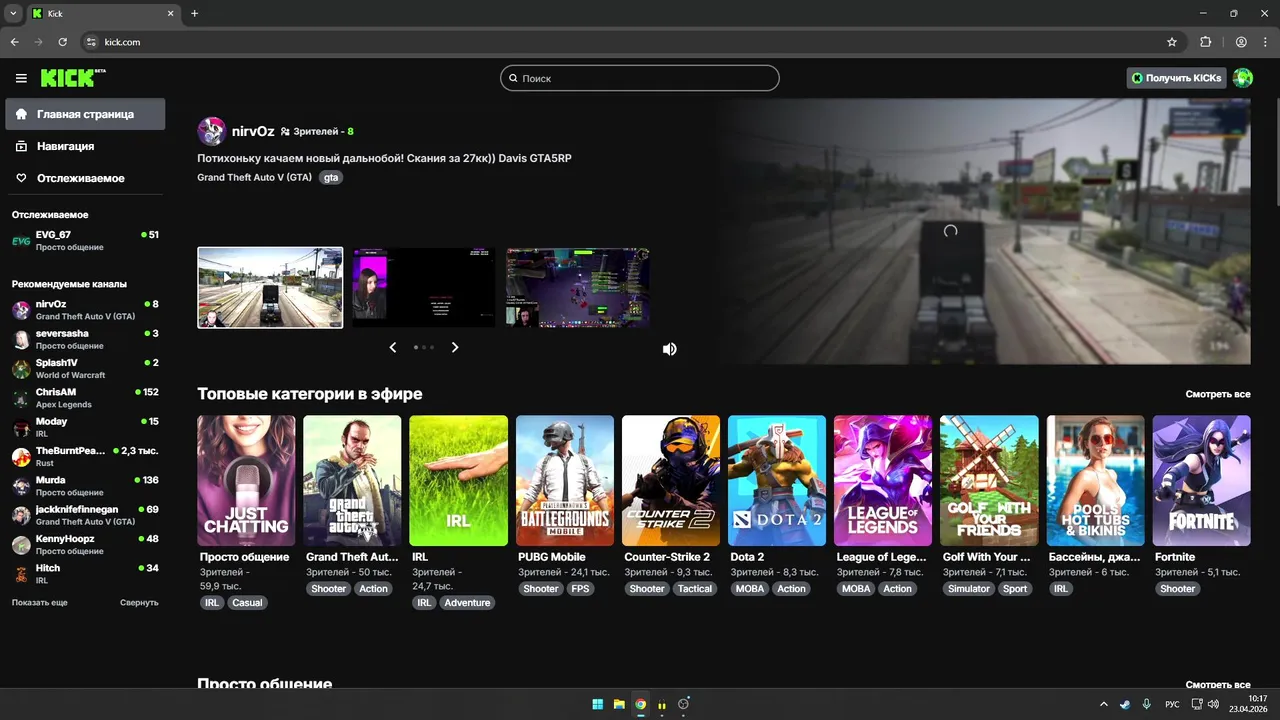Click Получить KICKs button
Image resolution: width=1280 pixels, height=720 pixels.
[1176, 78]
